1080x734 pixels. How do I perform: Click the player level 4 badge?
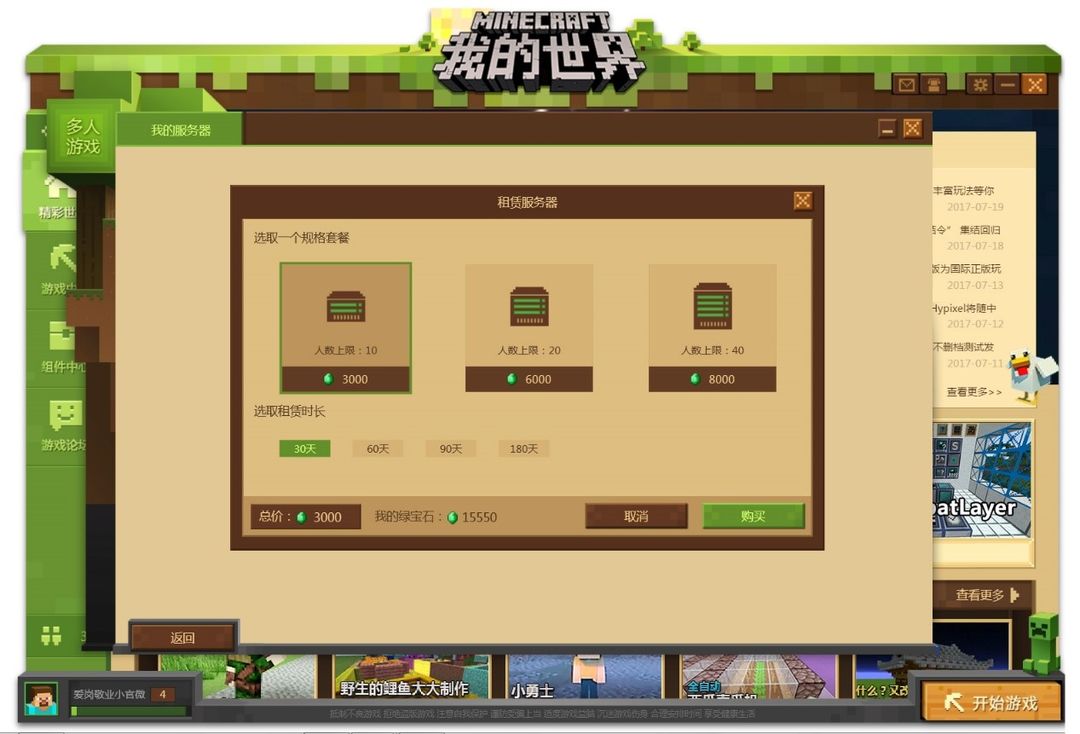[x=163, y=694]
